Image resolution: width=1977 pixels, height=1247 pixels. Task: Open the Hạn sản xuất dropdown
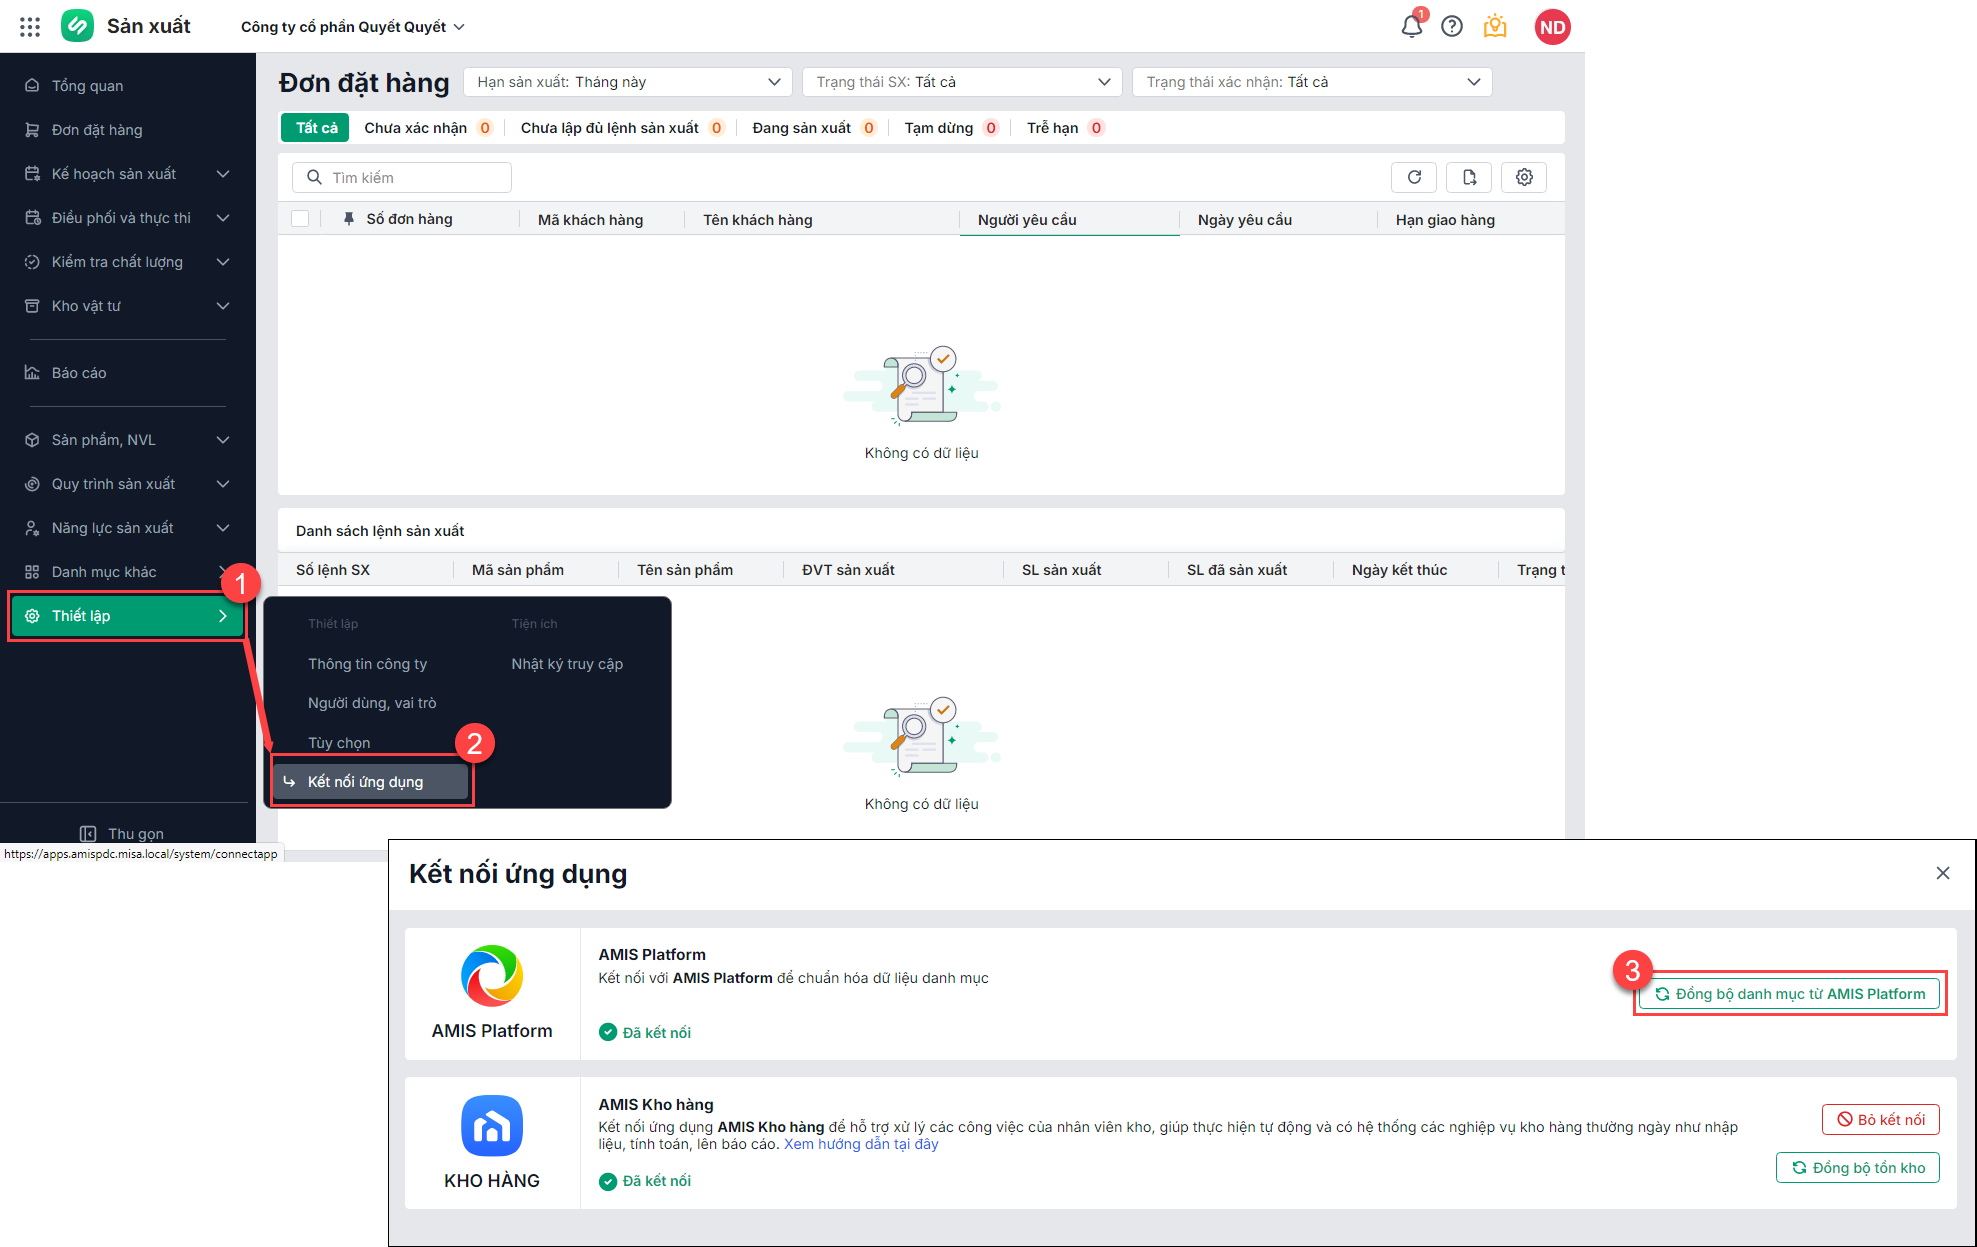click(627, 82)
